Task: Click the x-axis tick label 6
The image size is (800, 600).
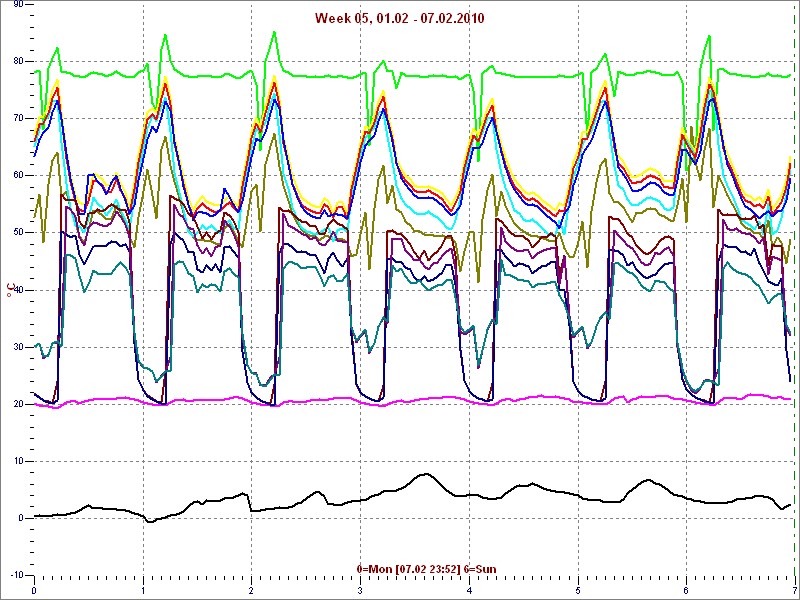Action: (x=685, y=590)
